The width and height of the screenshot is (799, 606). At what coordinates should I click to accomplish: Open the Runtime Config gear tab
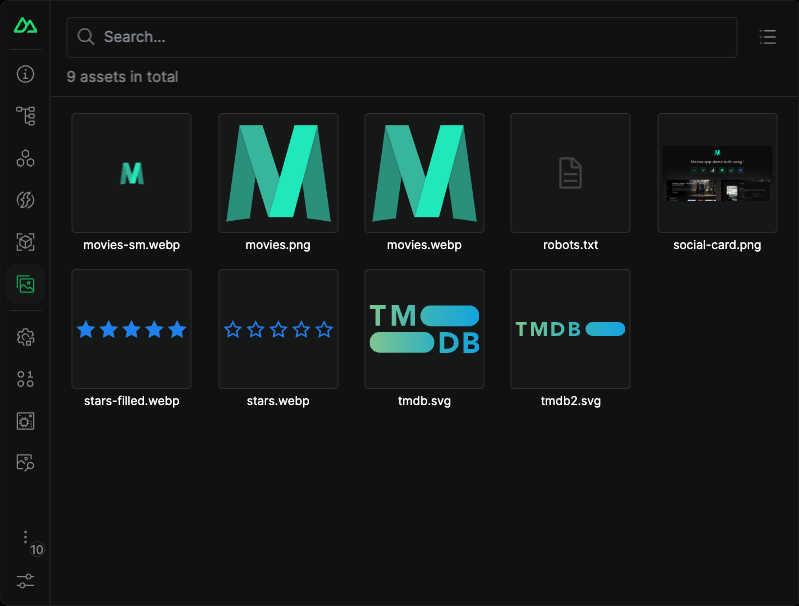pyautogui.click(x=25, y=337)
